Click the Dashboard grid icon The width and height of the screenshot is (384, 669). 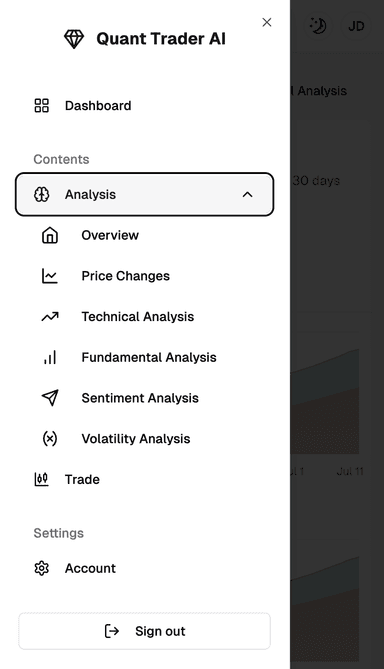tap(41, 105)
